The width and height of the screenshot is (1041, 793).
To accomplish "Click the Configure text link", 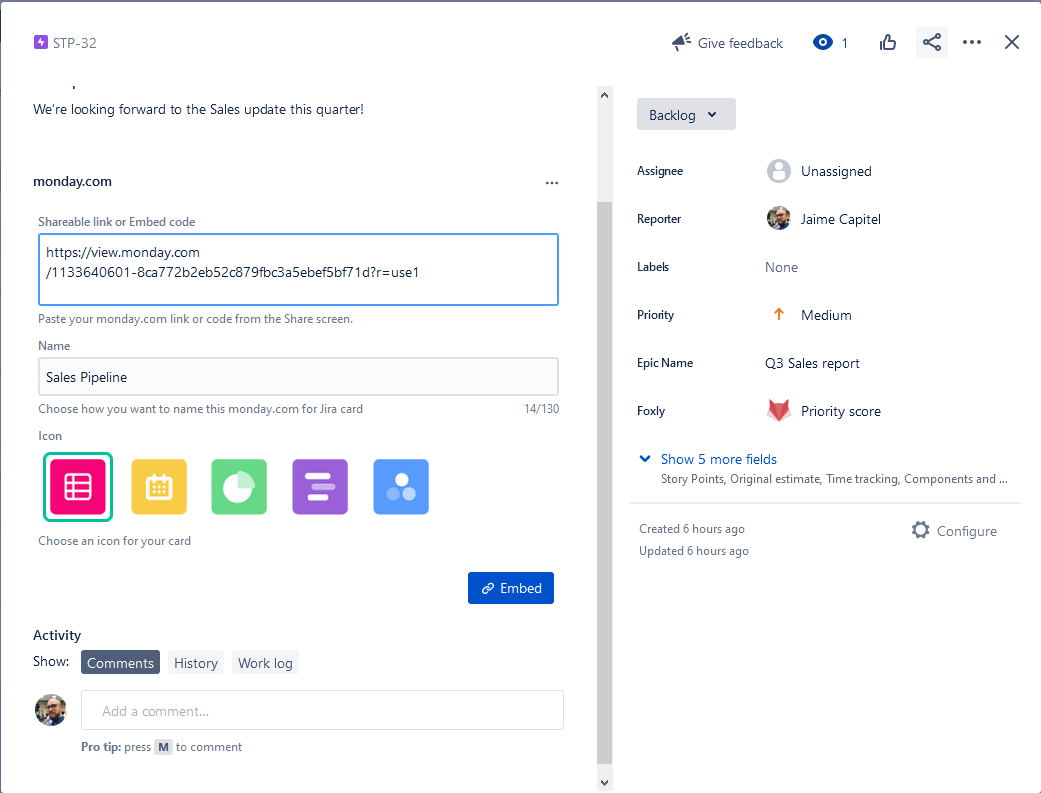I will click(967, 531).
